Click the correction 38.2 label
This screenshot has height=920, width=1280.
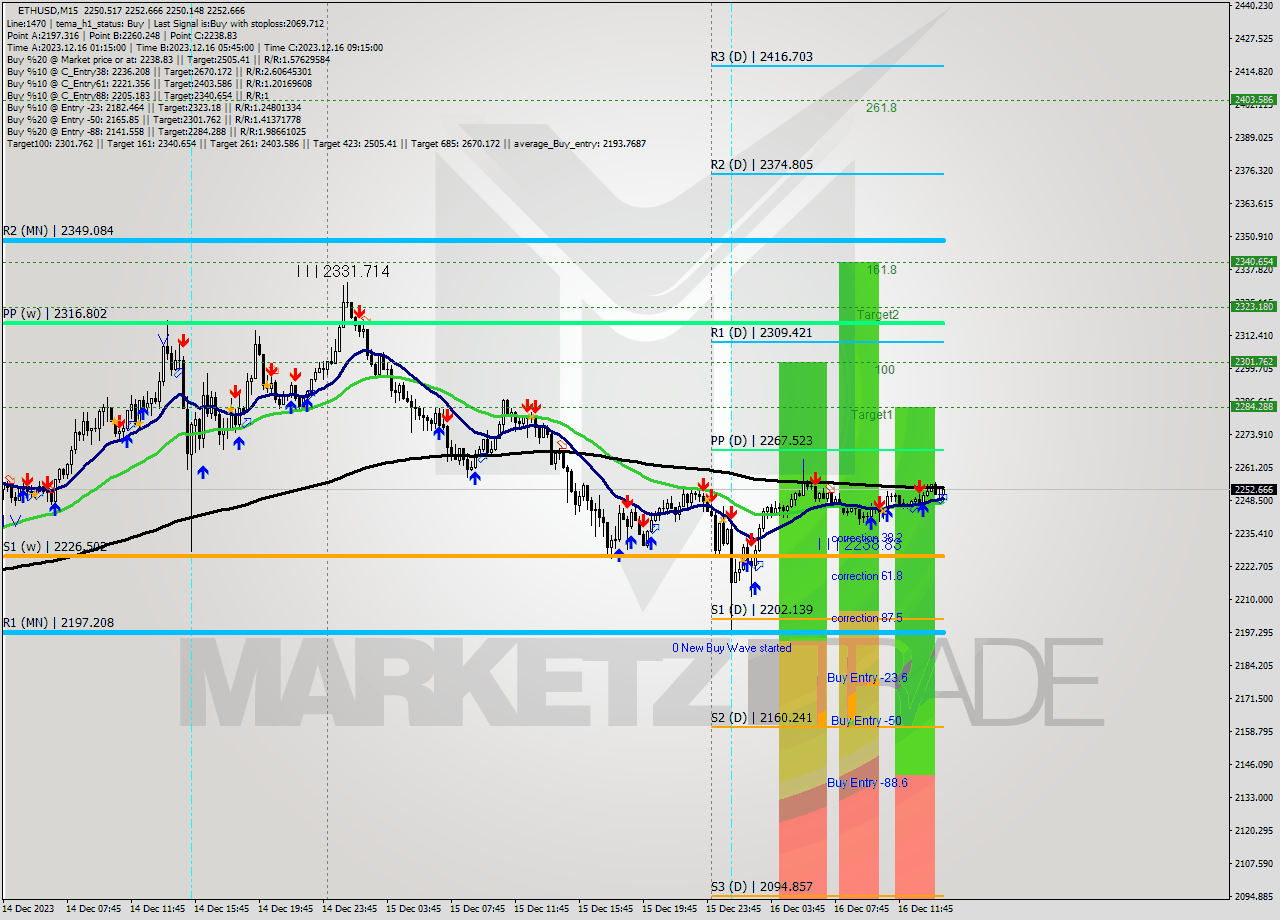867,538
